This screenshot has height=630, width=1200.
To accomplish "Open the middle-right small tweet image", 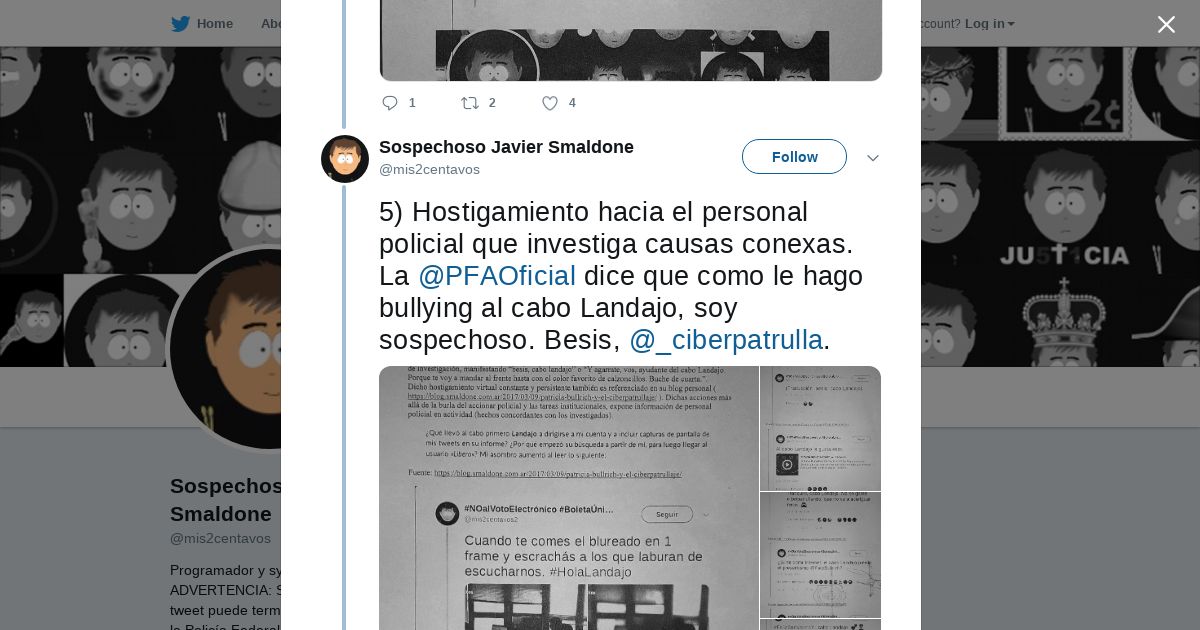I will point(820,555).
